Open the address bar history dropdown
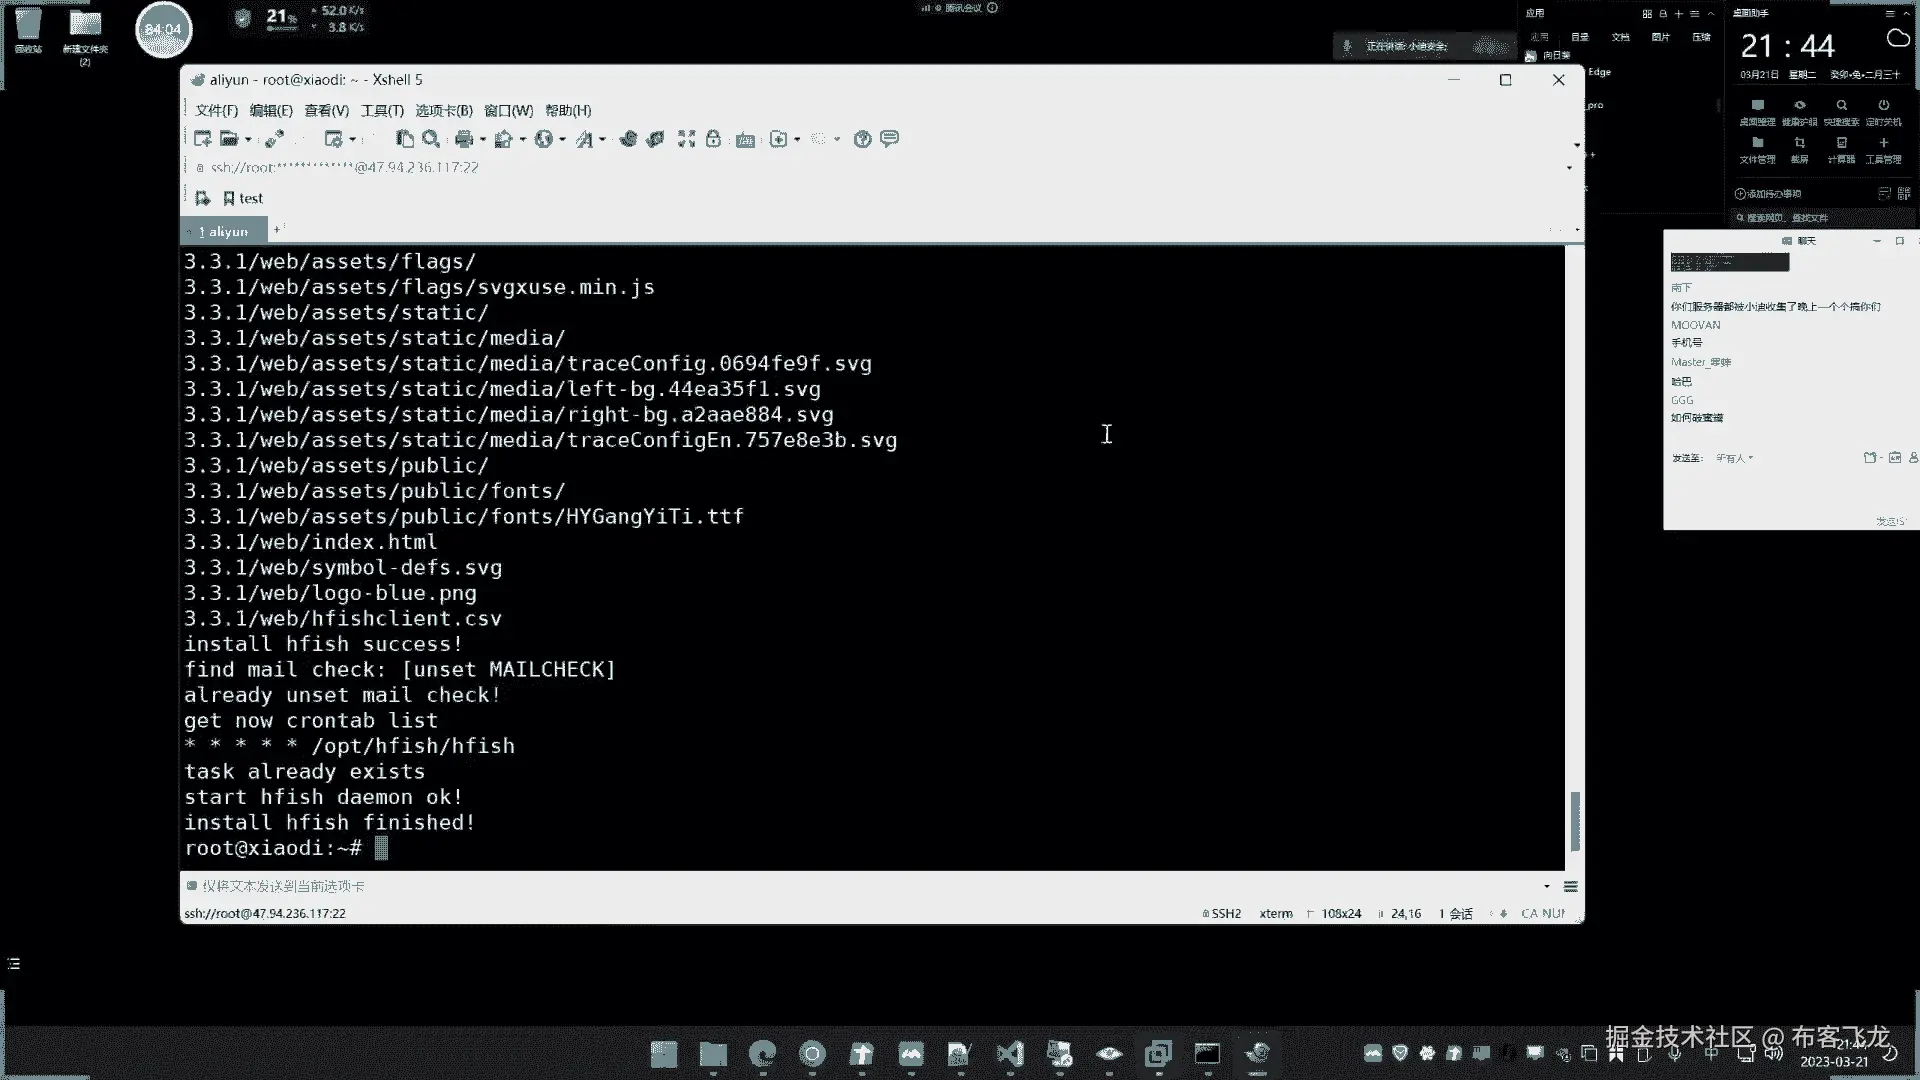 coord(1568,168)
